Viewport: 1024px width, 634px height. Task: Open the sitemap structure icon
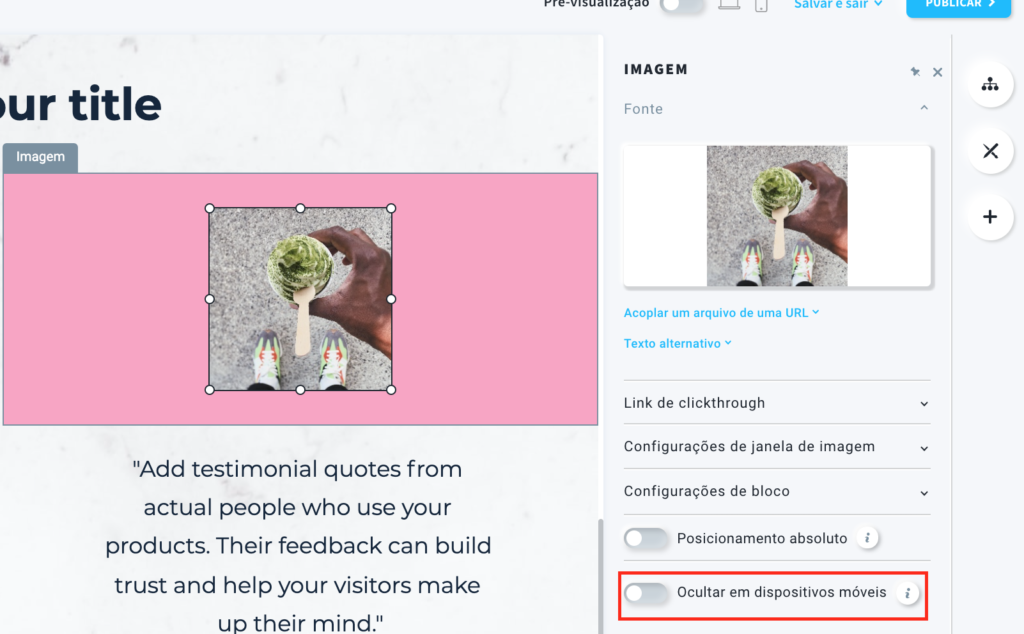click(x=990, y=84)
